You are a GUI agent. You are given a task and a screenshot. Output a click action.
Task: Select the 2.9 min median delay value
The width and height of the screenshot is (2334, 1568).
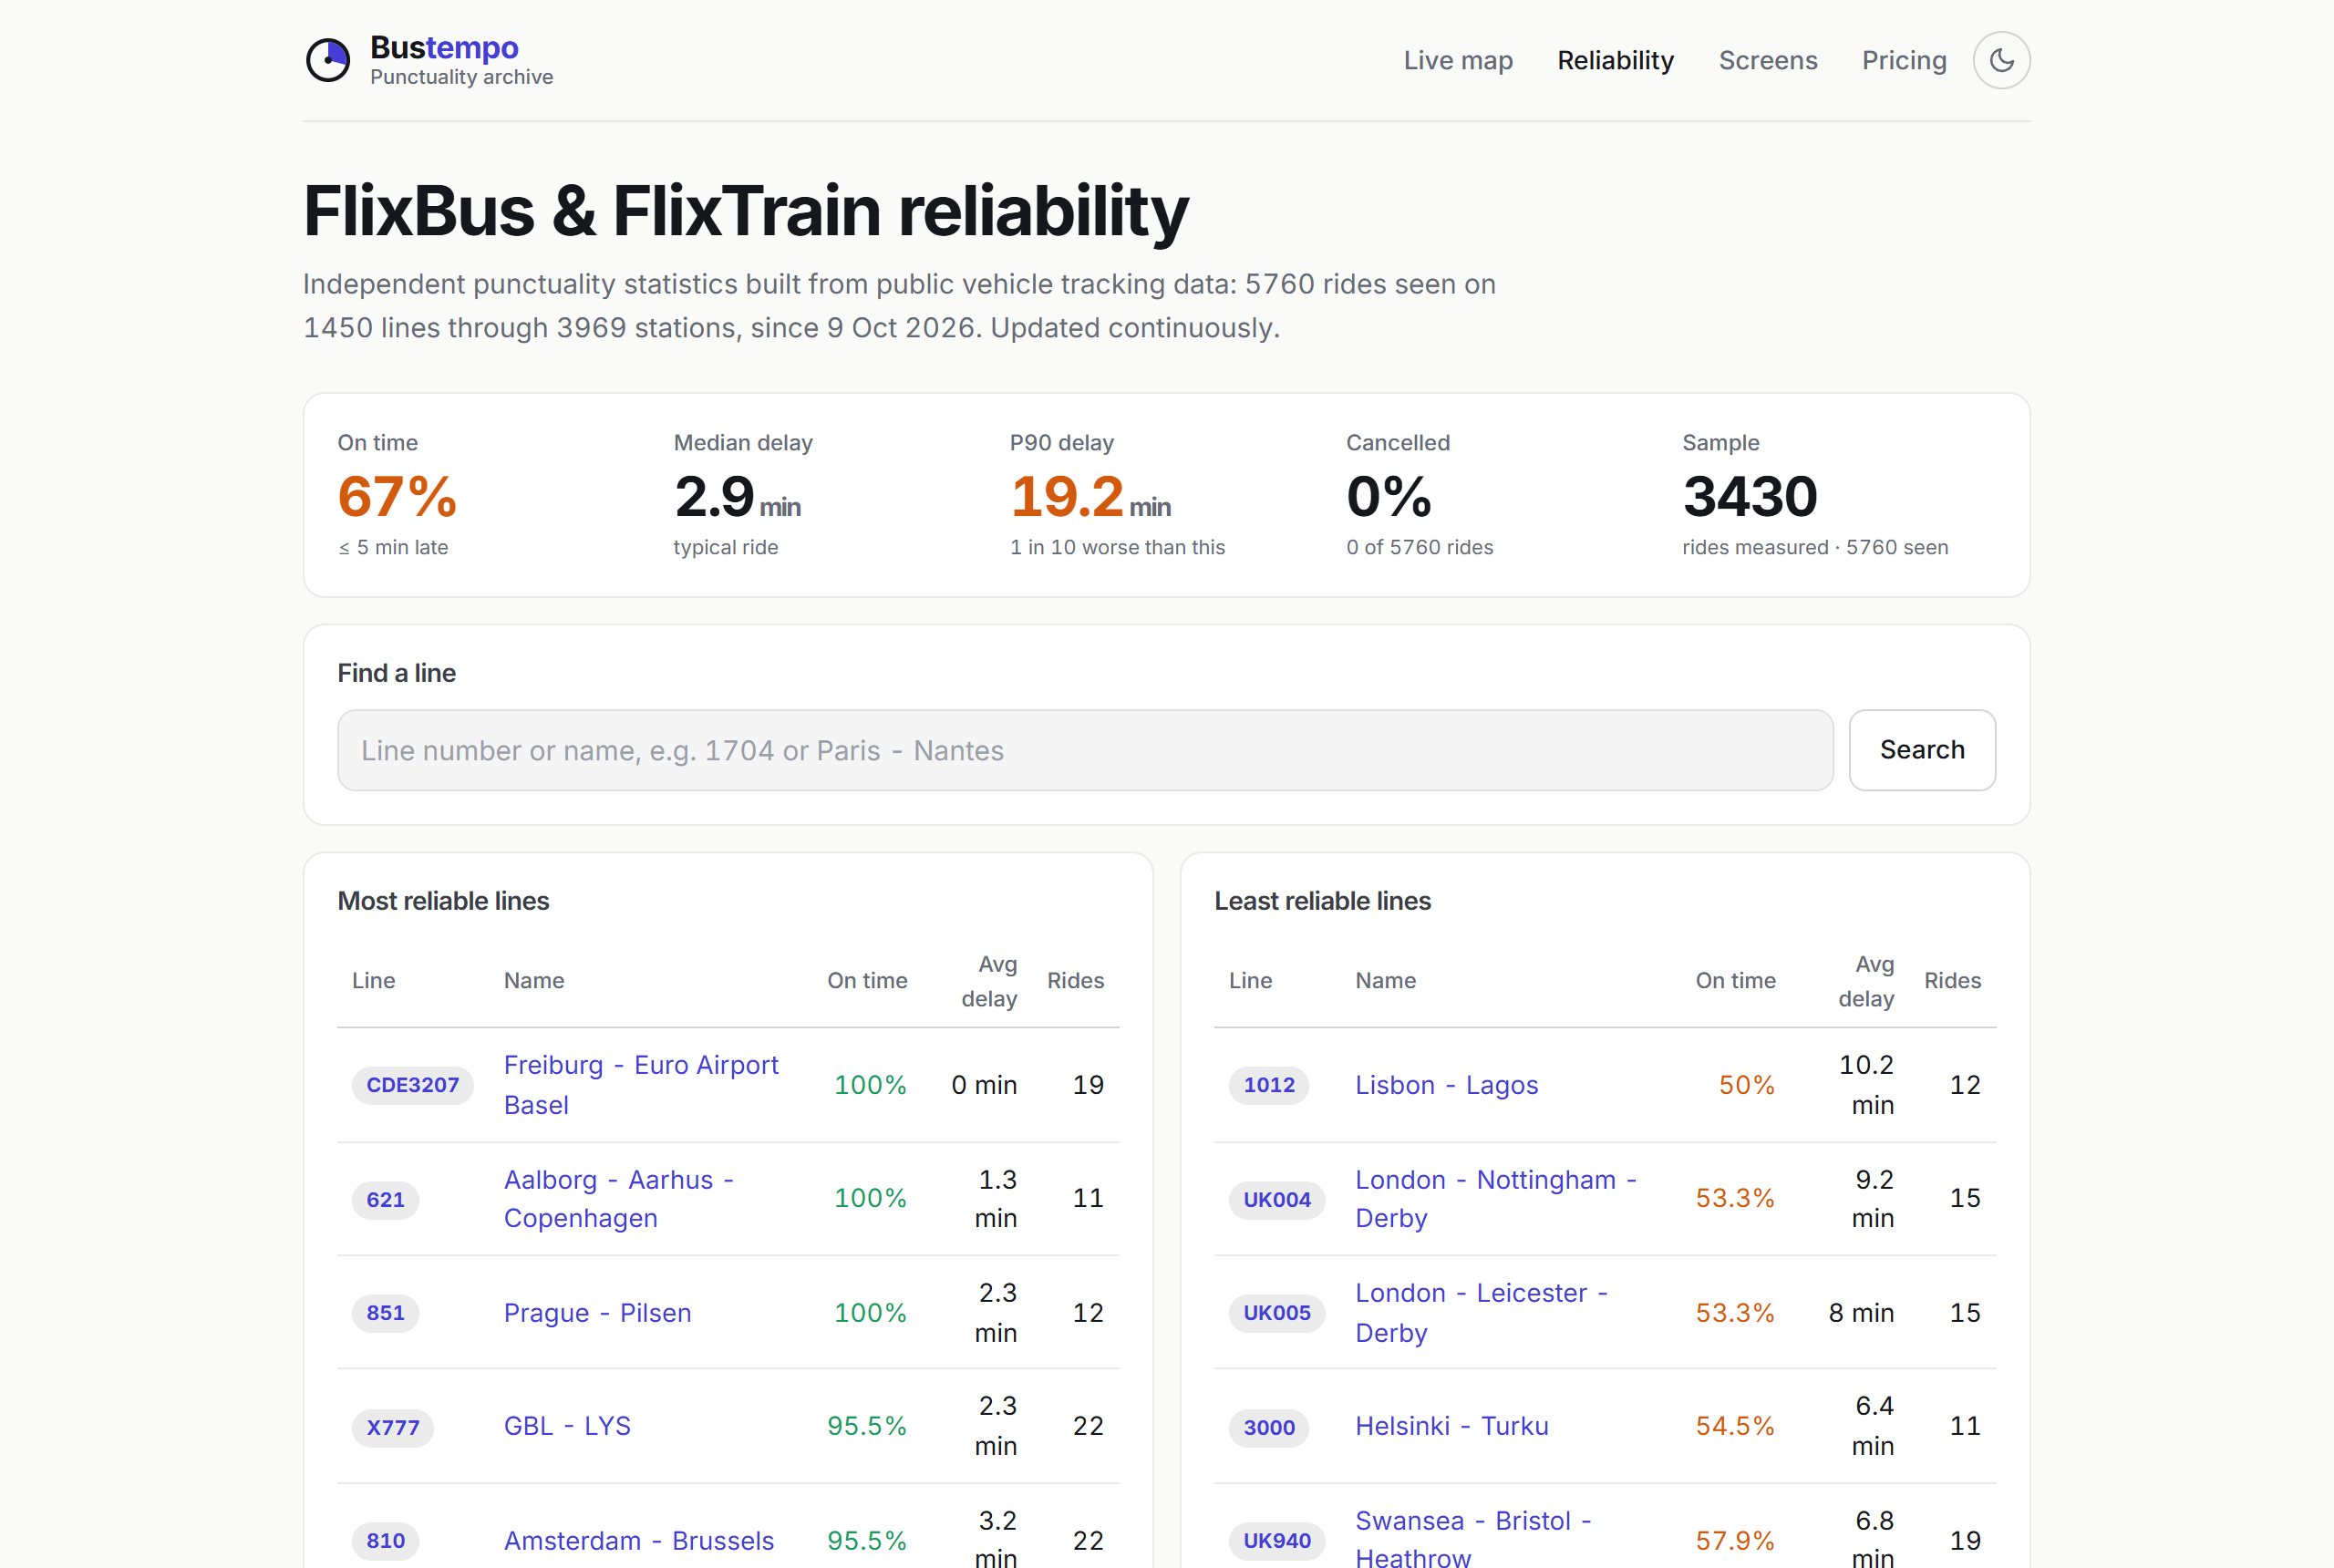tap(737, 497)
